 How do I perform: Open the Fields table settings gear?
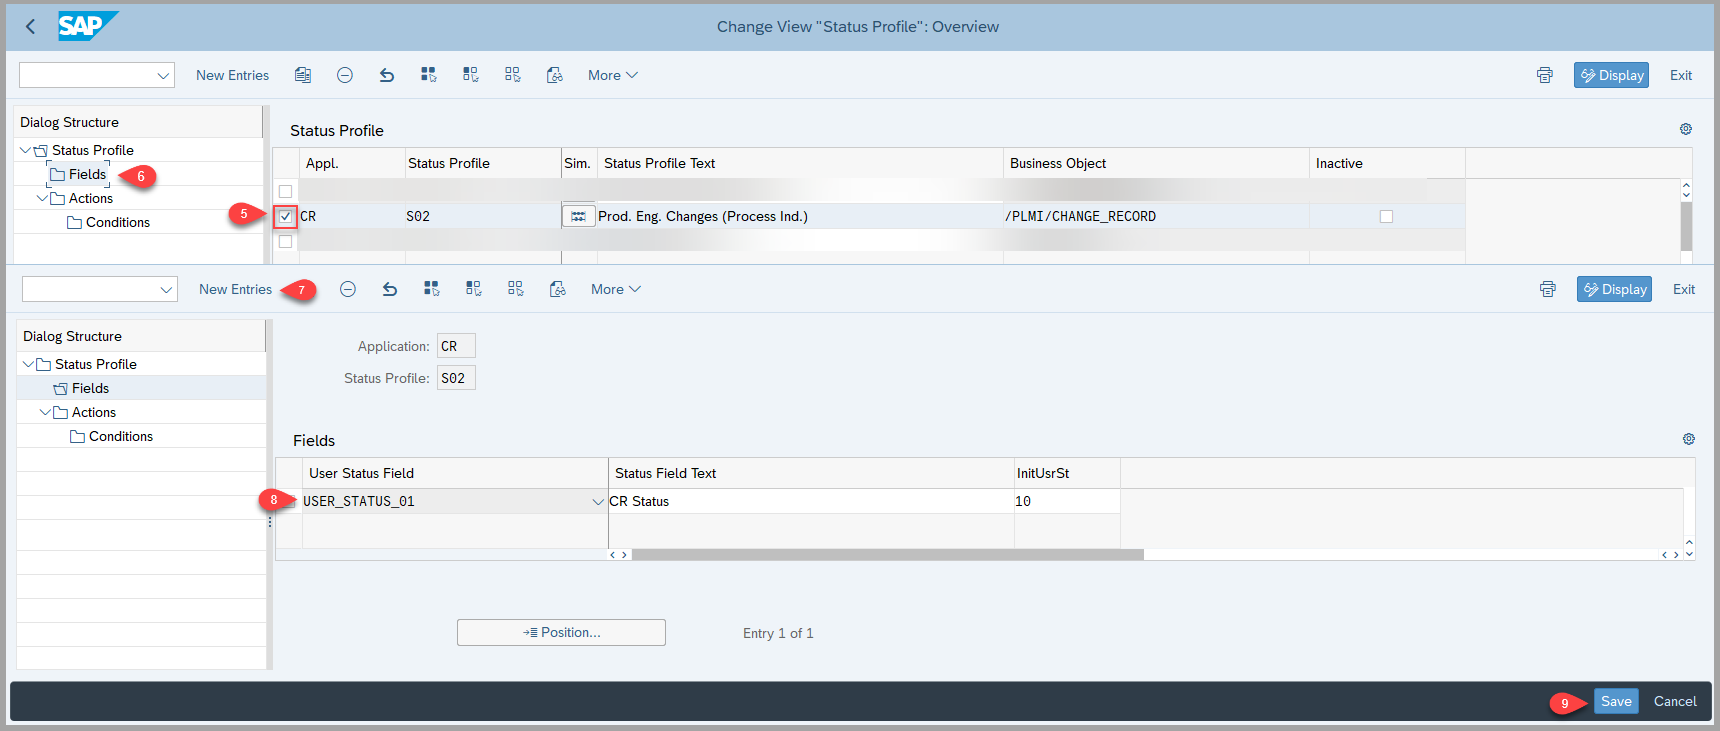pos(1689,439)
